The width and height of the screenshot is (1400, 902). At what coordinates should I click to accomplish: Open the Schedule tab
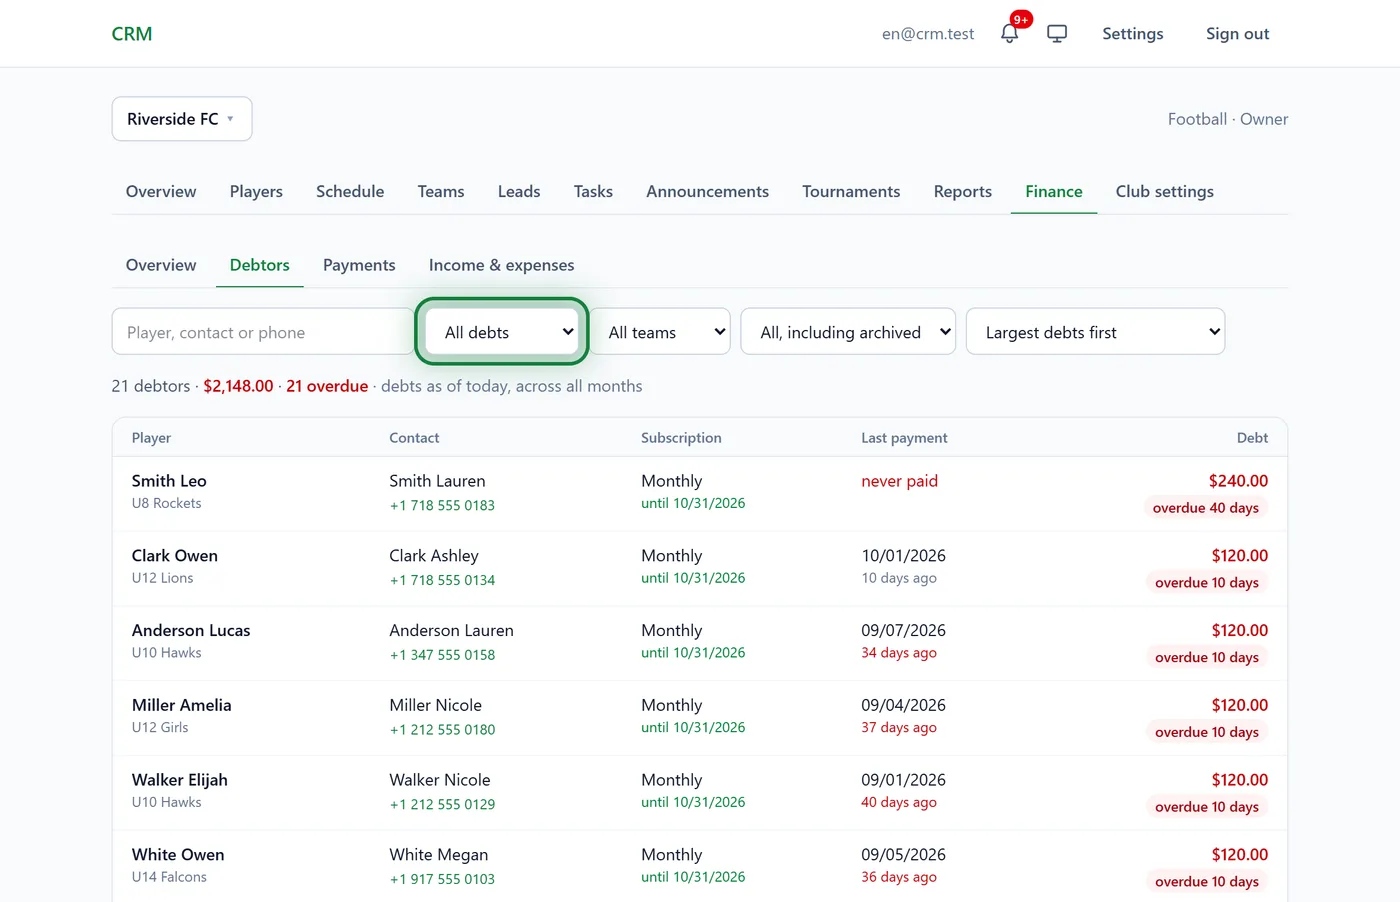coord(350,191)
